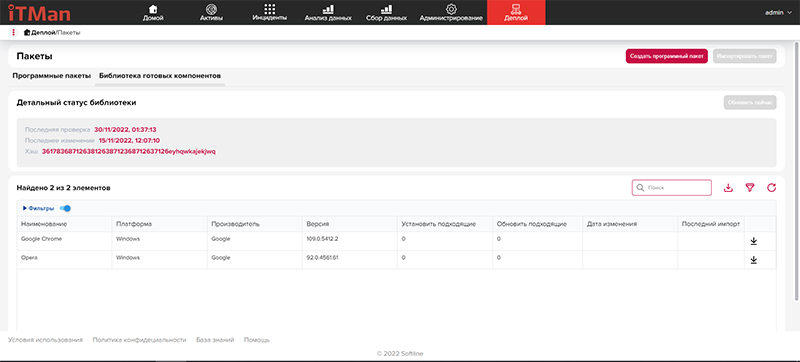Viewport: 800px width, 362px height.
Task: Click Создать программный пакет button
Action: 666,56
